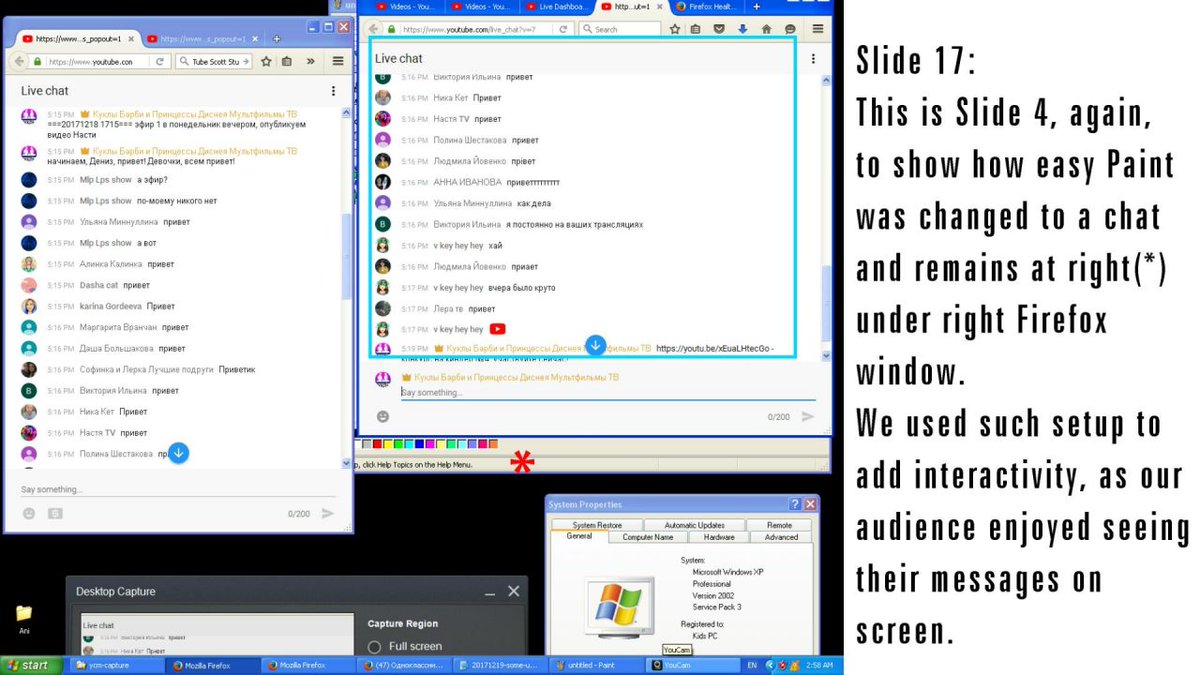Click System Properties help question button
The height and width of the screenshot is (675, 1200).
(x=794, y=505)
